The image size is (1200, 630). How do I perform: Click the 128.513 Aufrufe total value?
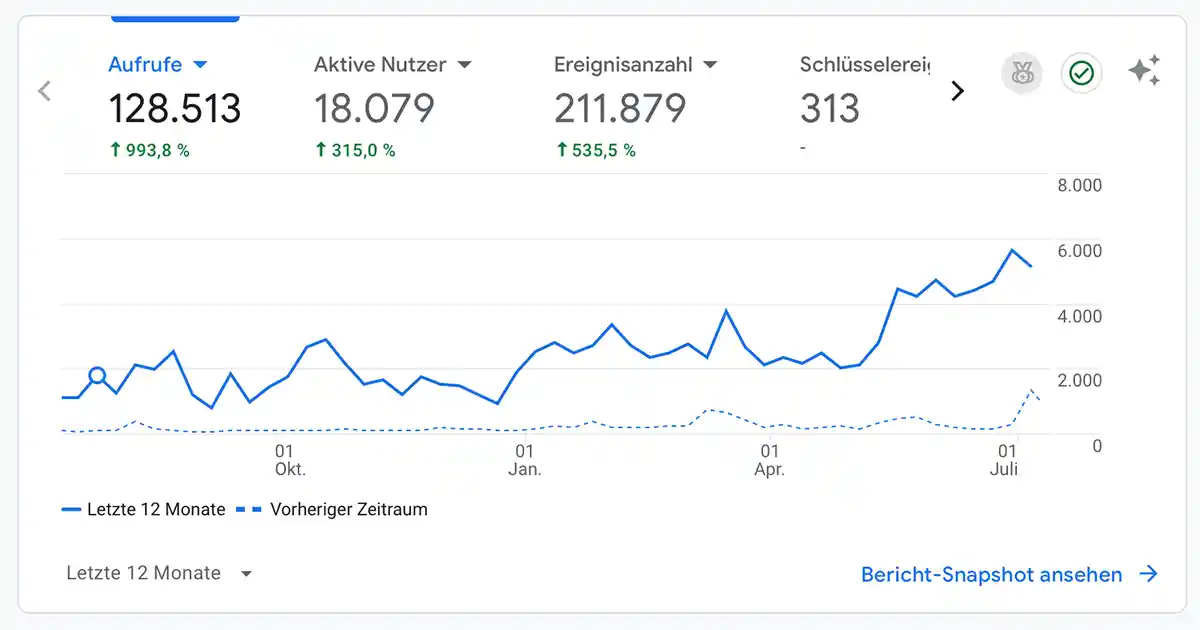coord(175,108)
